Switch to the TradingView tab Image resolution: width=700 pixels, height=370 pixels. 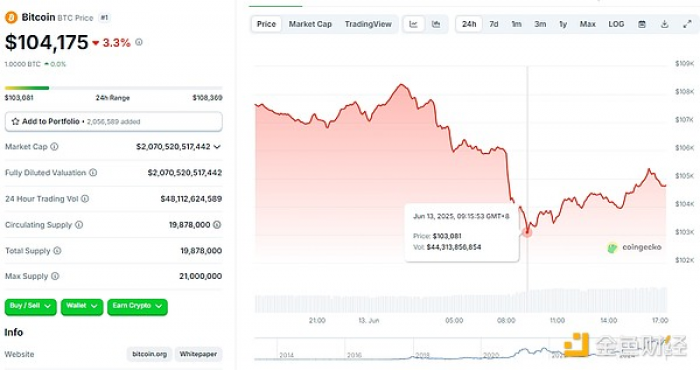368,24
